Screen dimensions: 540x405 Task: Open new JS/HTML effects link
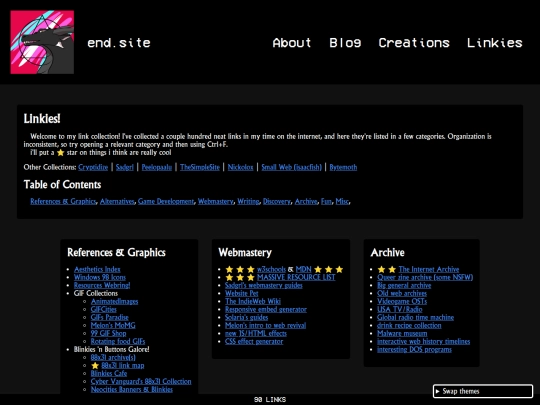pyautogui.click(x=256, y=333)
